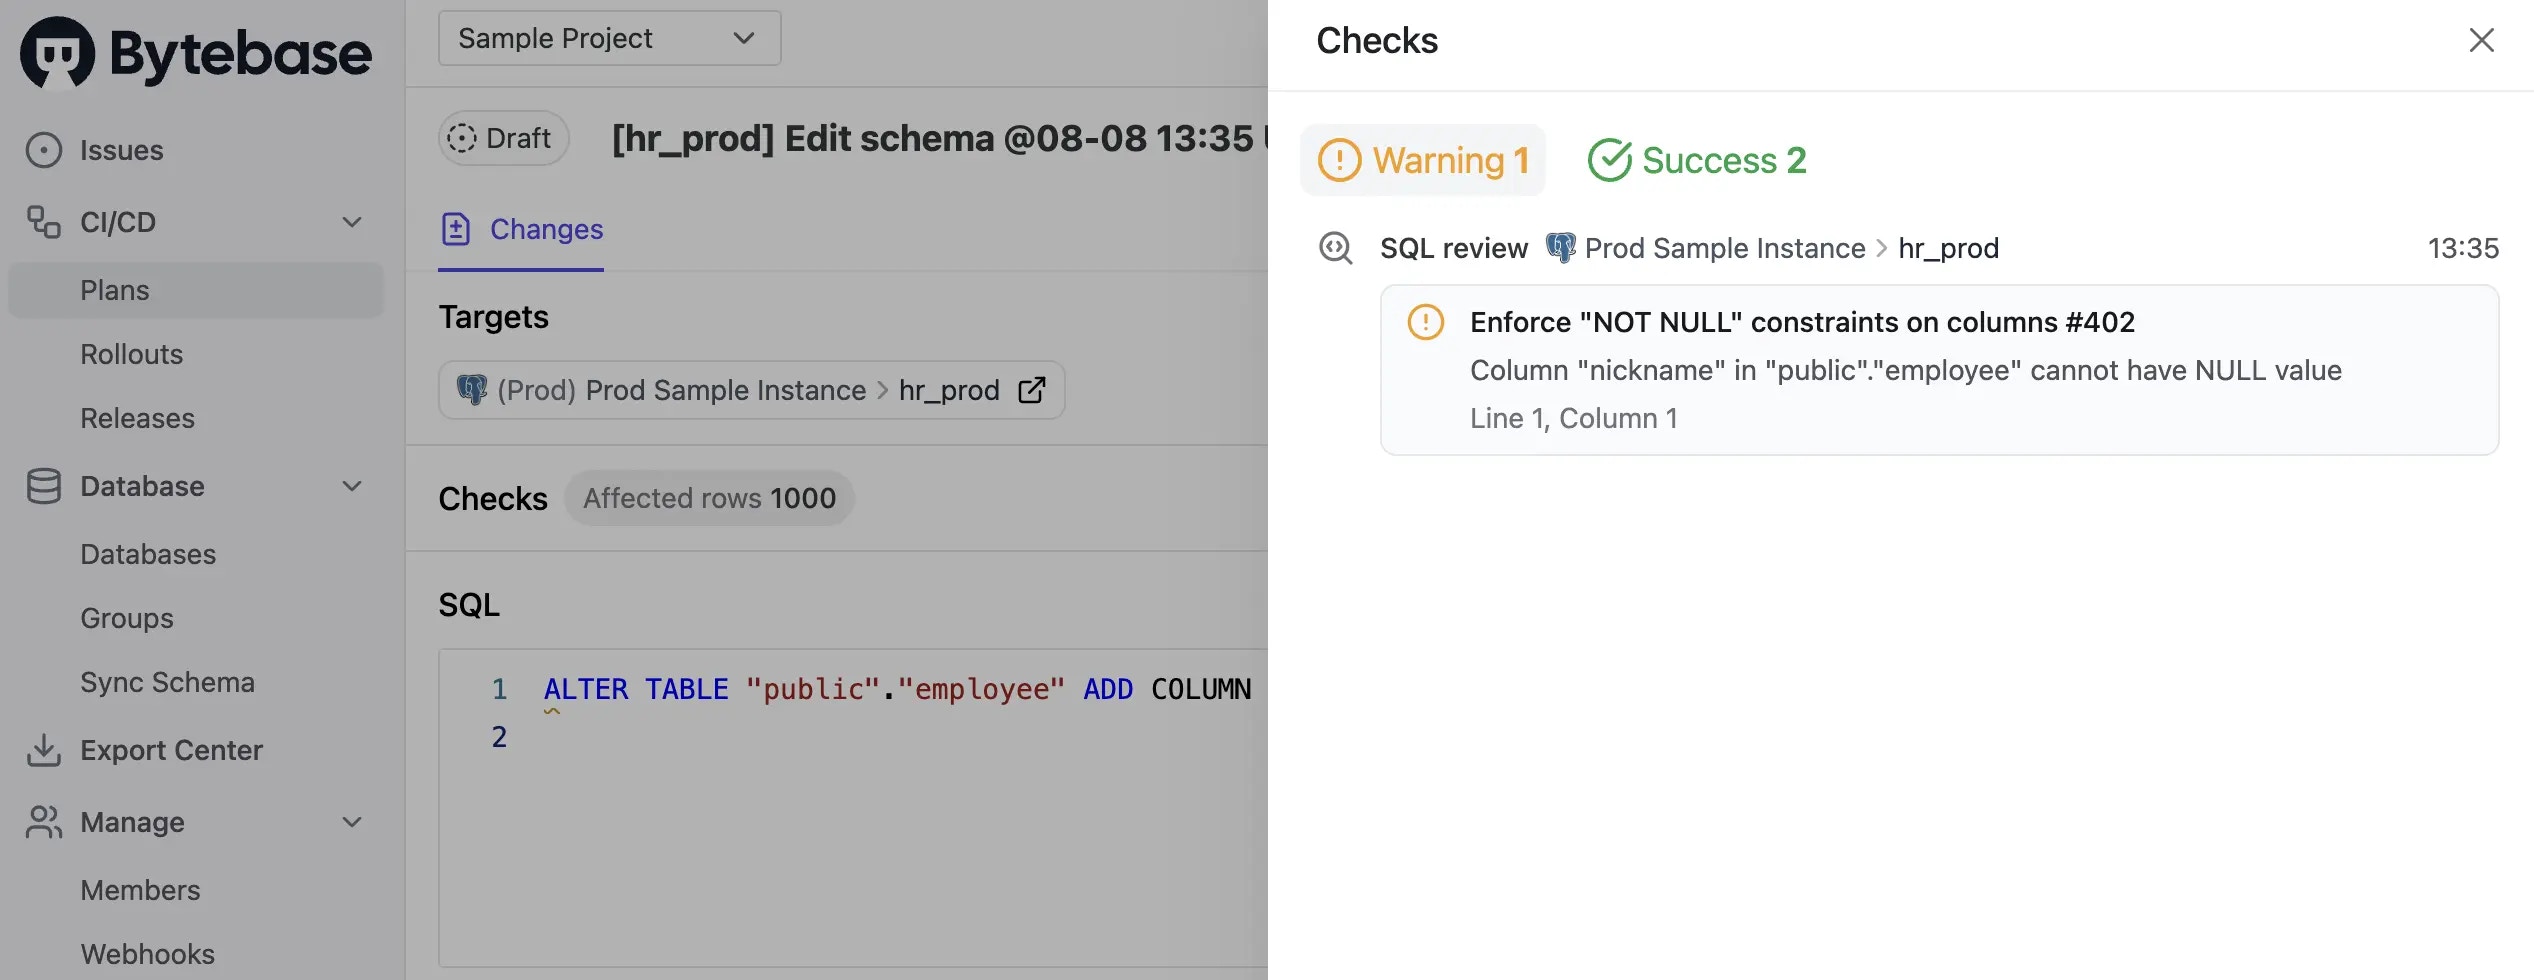Viewport: 2534px width, 980px height.
Task: Close the Checks panel
Action: click(x=2482, y=40)
